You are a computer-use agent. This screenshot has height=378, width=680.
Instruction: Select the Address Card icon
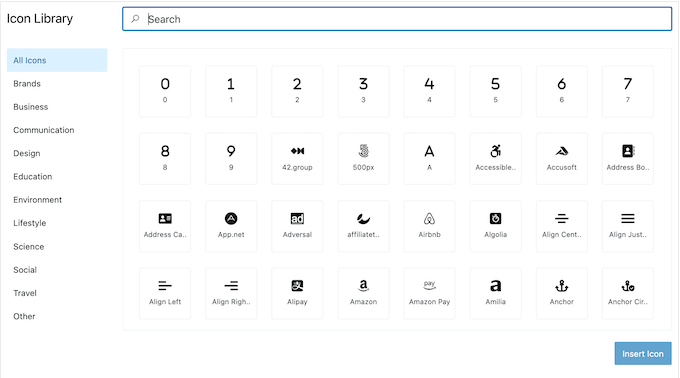coord(165,226)
